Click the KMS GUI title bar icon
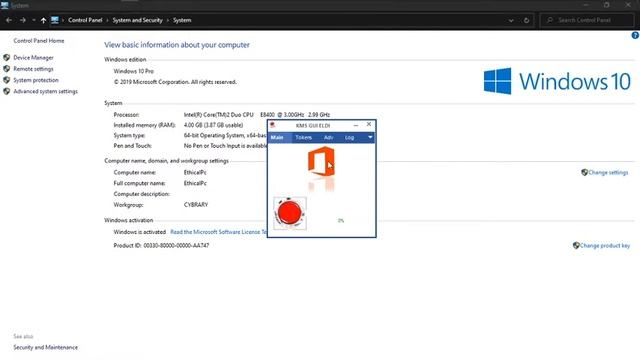Image resolution: width=640 pixels, height=360 pixels. click(273, 125)
